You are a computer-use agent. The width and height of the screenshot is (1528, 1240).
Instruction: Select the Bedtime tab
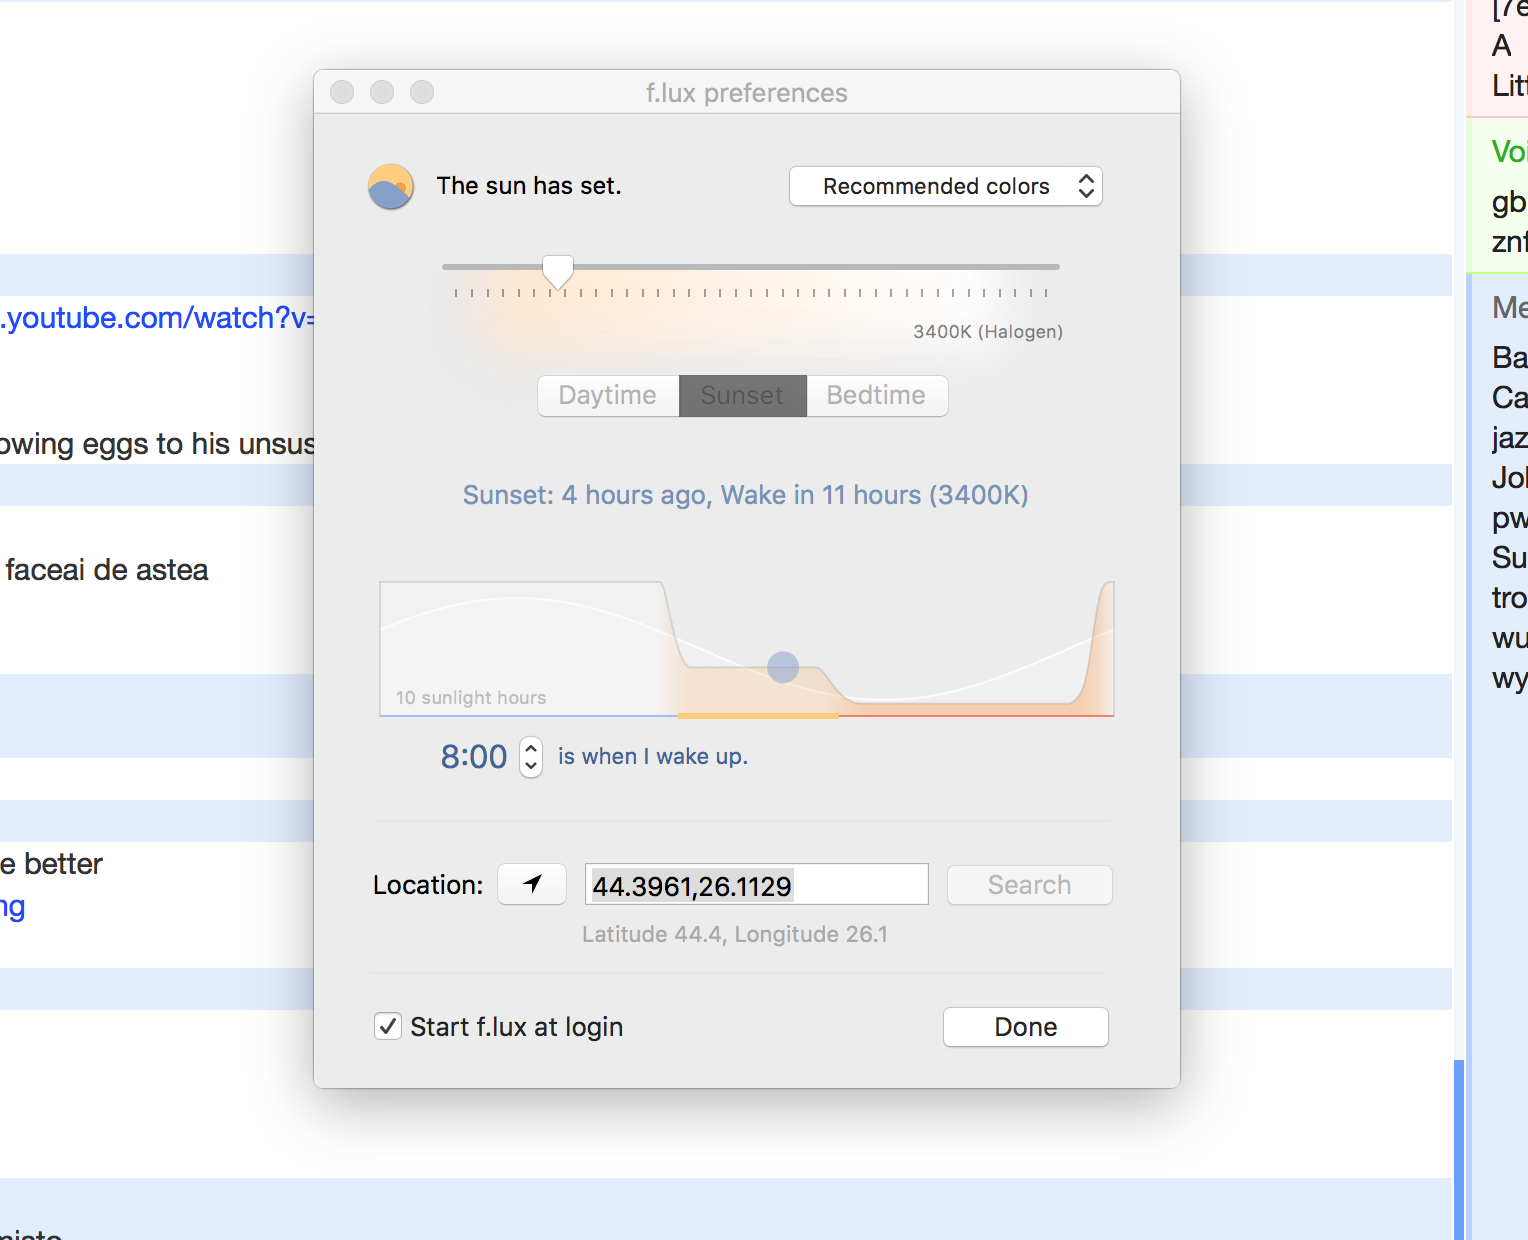click(876, 395)
